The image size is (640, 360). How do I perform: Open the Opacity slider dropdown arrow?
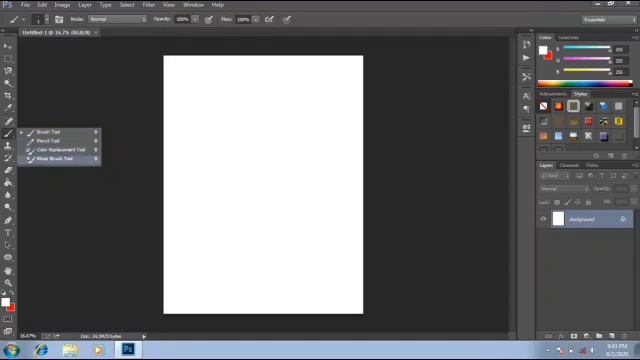(195, 19)
